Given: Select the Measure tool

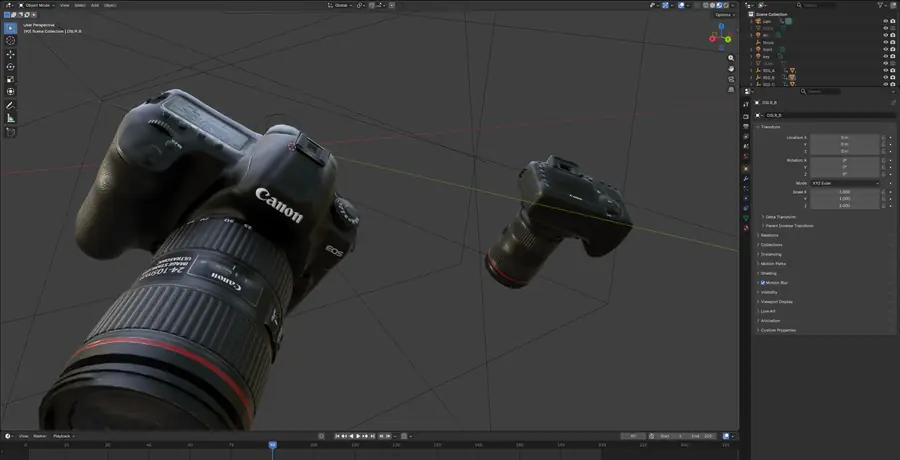Looking at the screenshot, I should point(10,118).
